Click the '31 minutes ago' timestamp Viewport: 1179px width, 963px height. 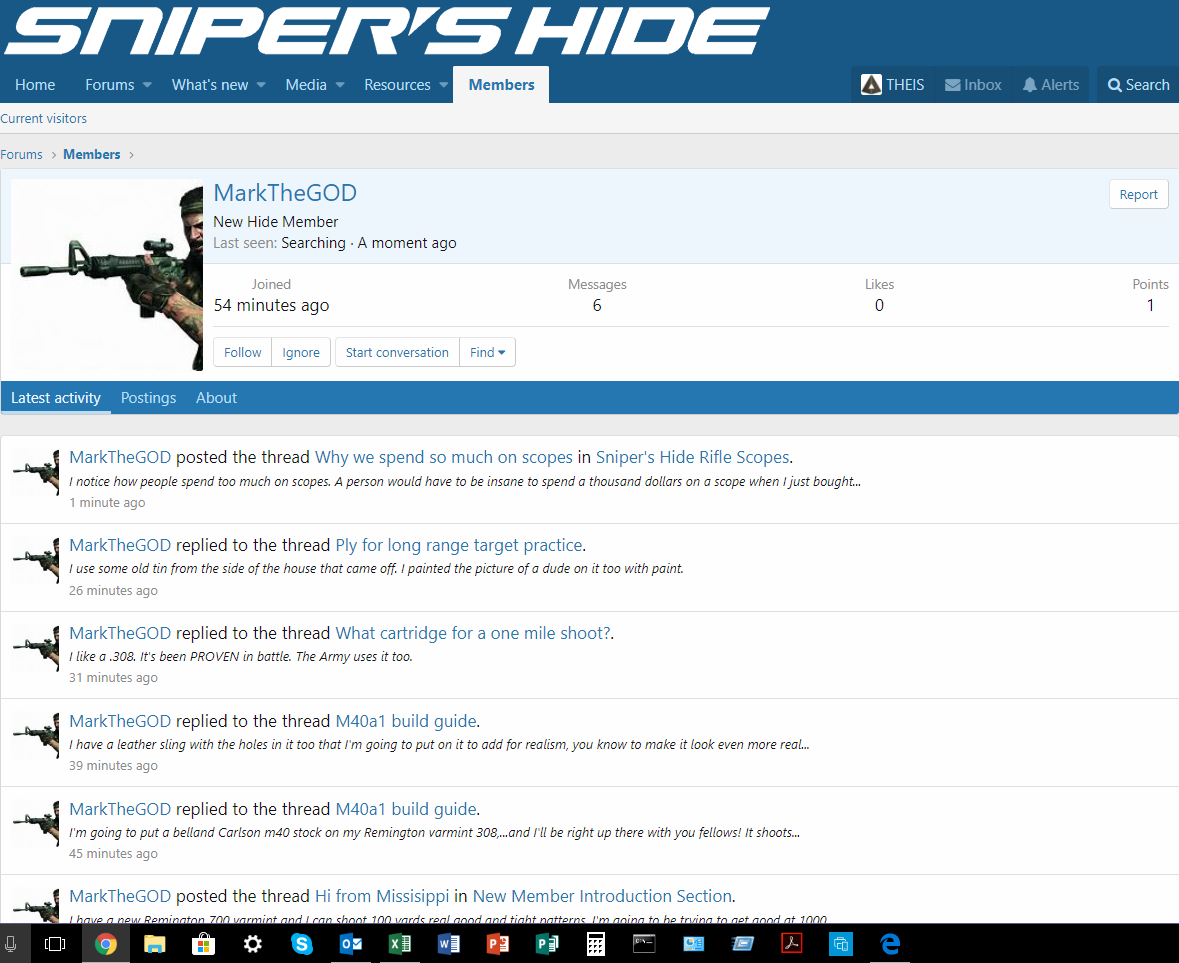[x=114, y=678]
